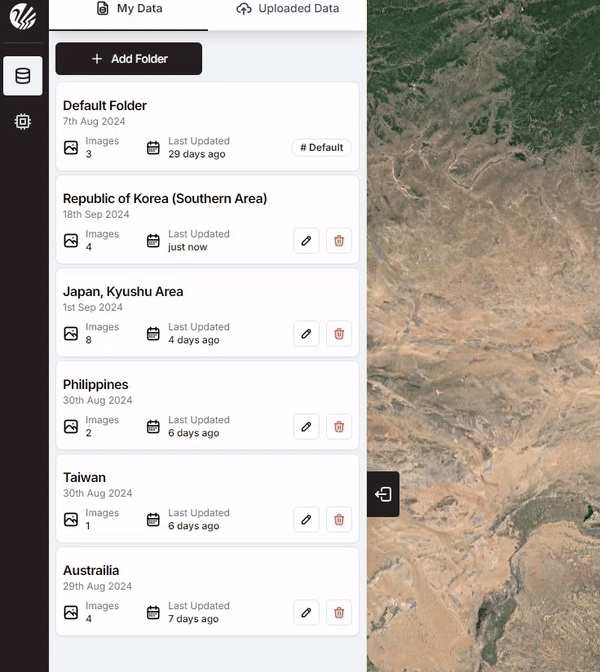Open the Japan, Kyushu Area title
600x672 pixels.
click(x=123, y=291)
